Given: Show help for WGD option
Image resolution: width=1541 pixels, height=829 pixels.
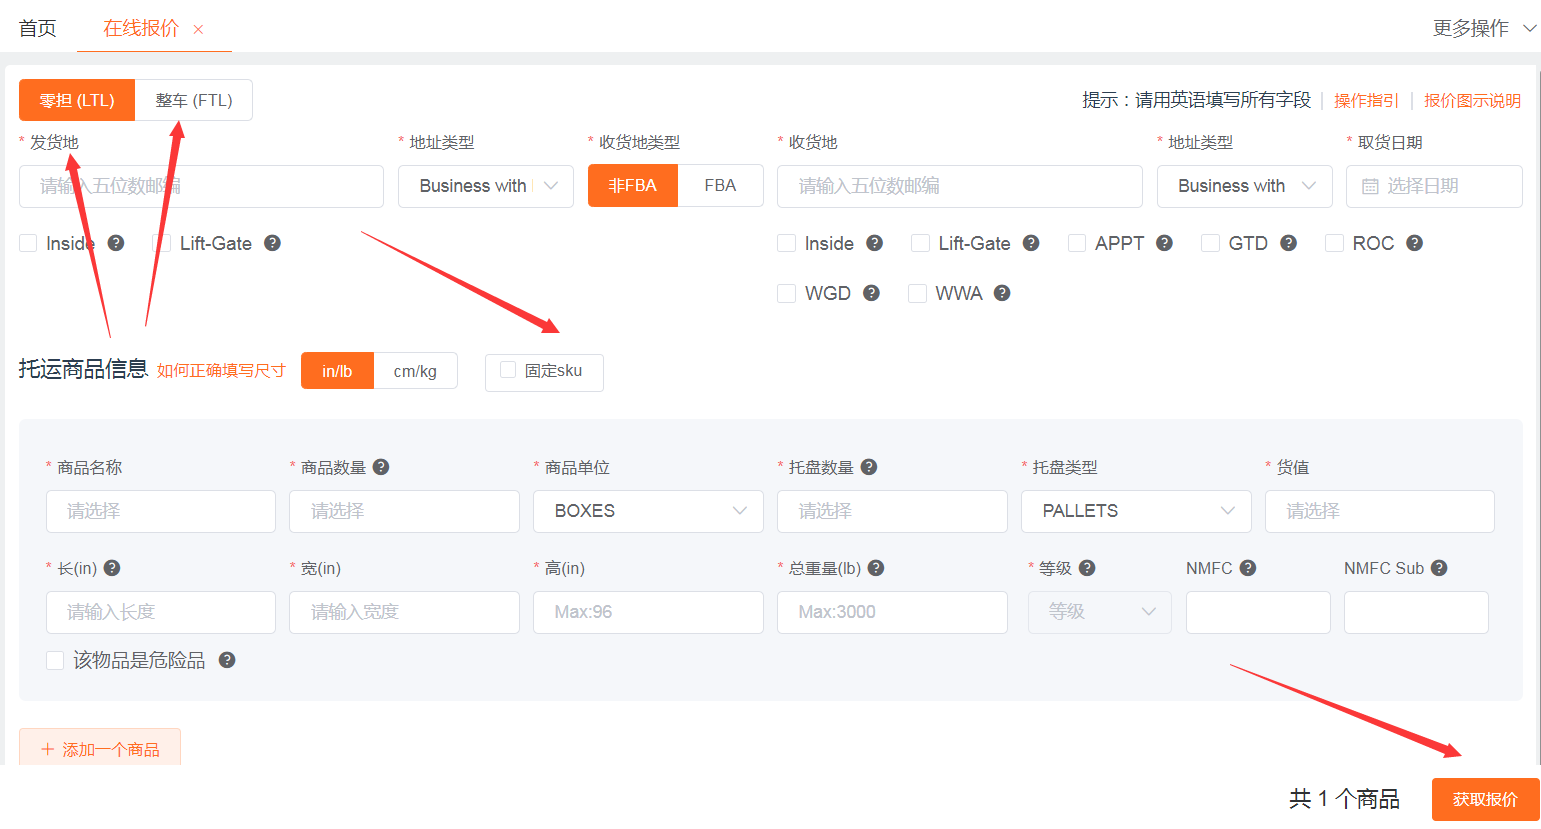Looking at the screenshot, I should pyautogui.click(x=871, y=293).
